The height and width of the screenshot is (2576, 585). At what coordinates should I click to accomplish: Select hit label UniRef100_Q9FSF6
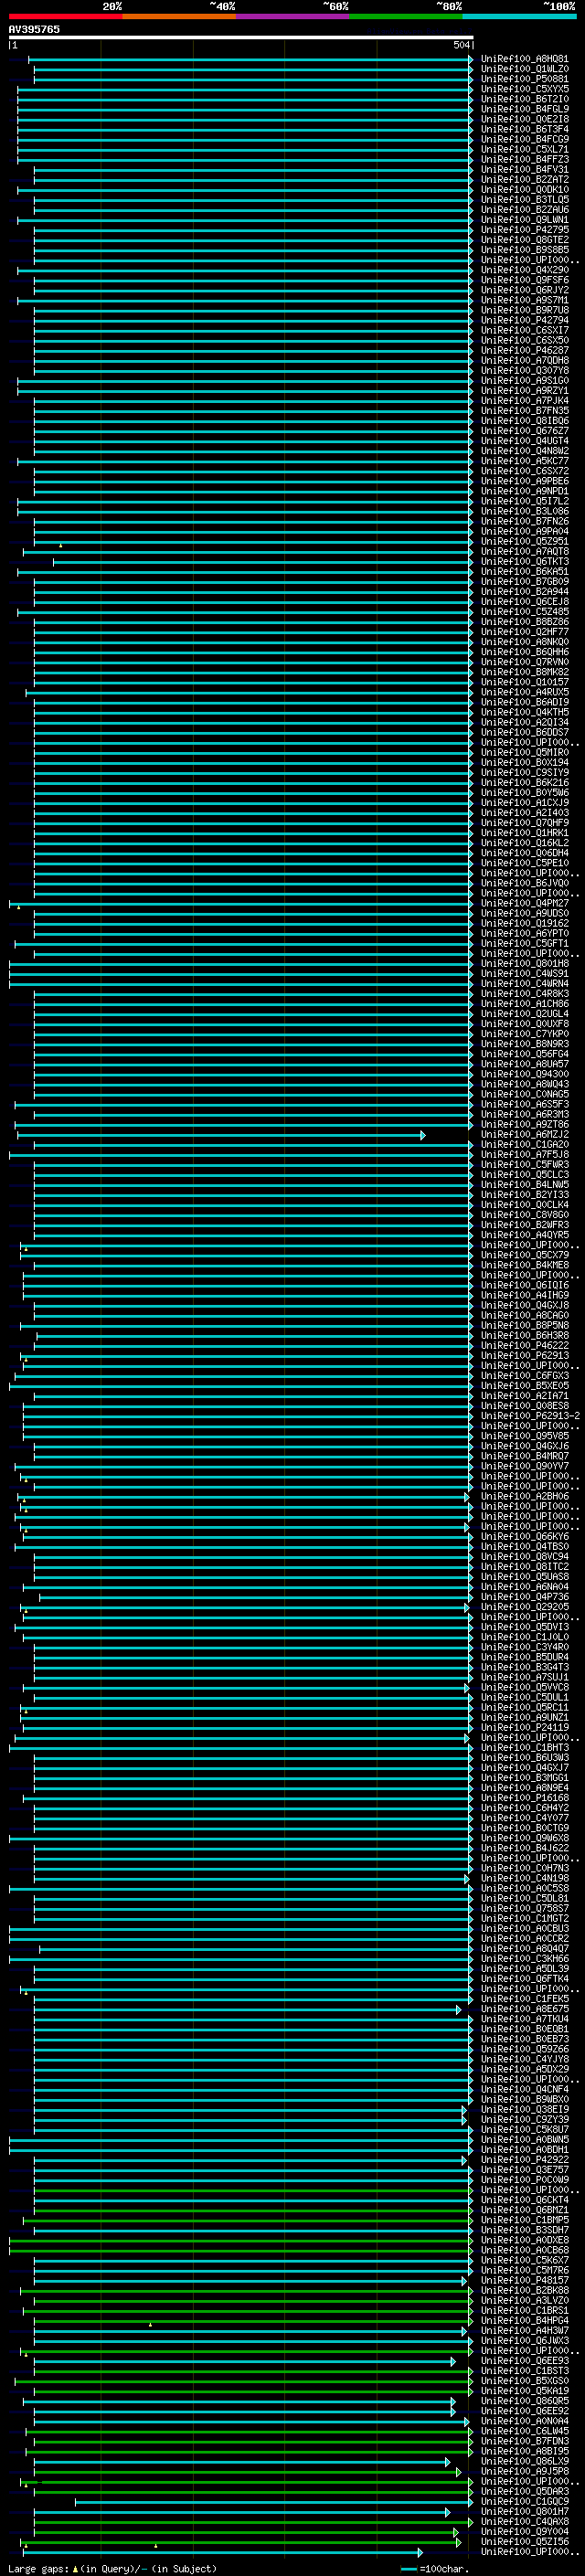[x=525, y=280]
